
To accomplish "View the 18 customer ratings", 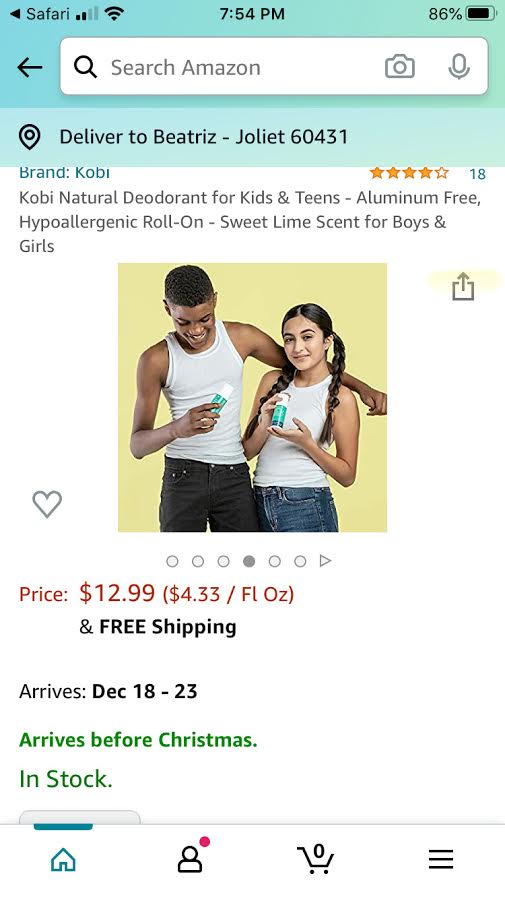I will click(477, 174).
